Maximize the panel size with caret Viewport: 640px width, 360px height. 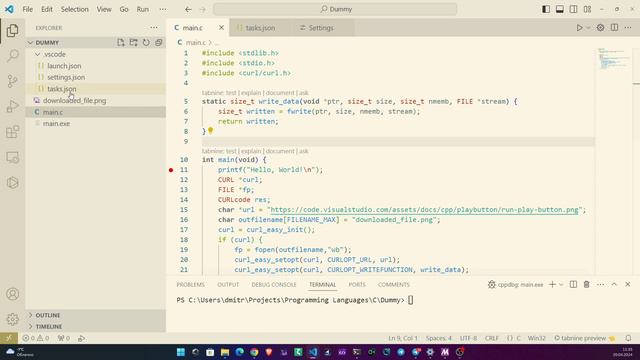click(x=614, y=284)
